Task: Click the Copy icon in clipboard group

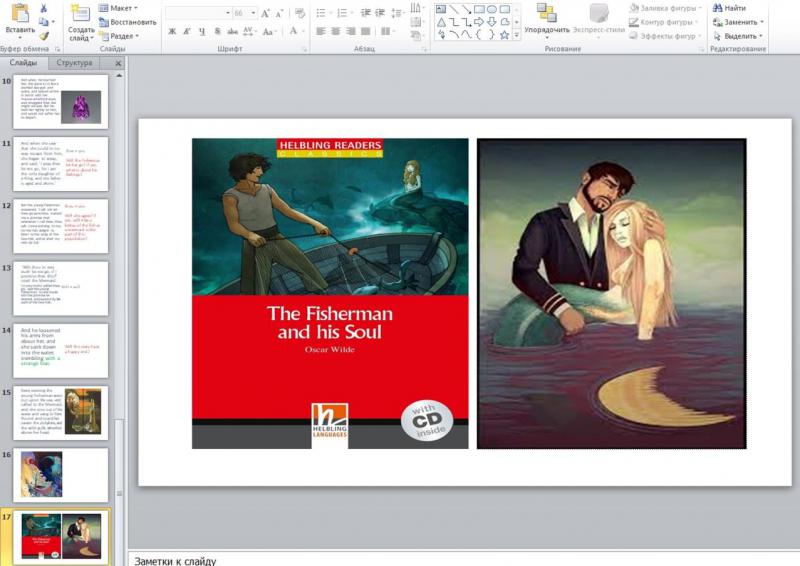Action: (x=44, y=22)
